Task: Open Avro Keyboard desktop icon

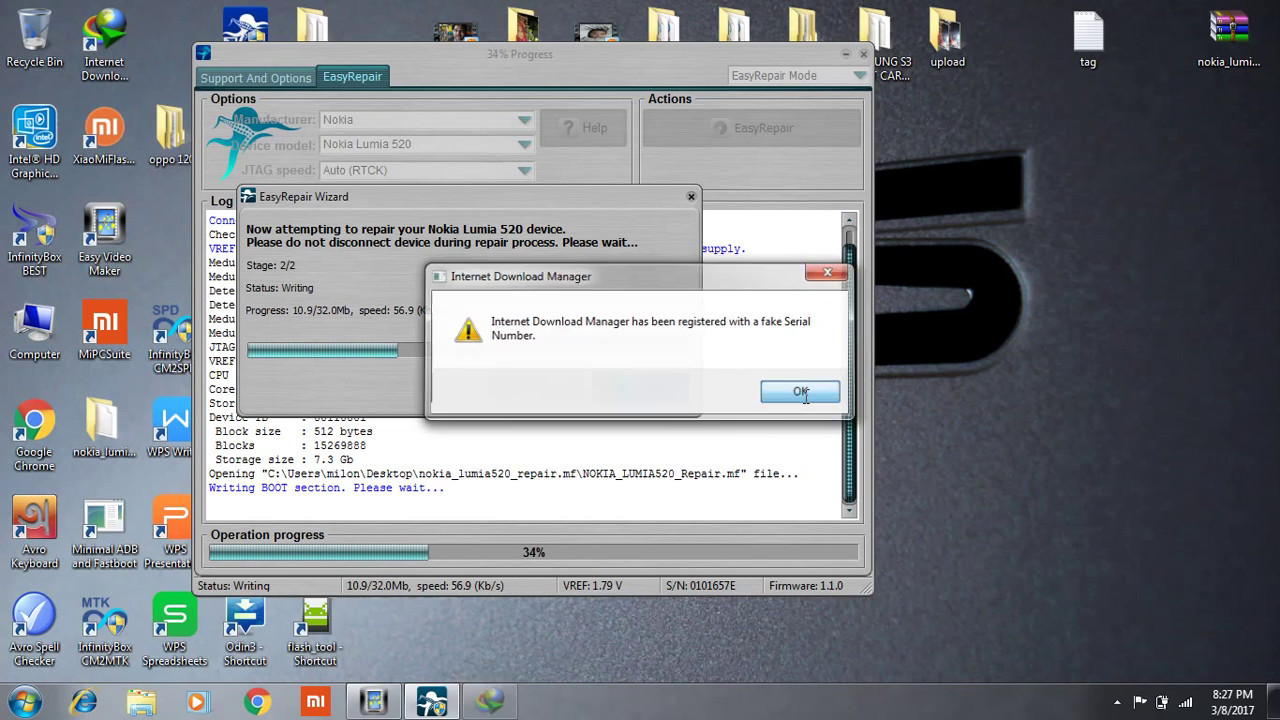Action: point(34,534)
